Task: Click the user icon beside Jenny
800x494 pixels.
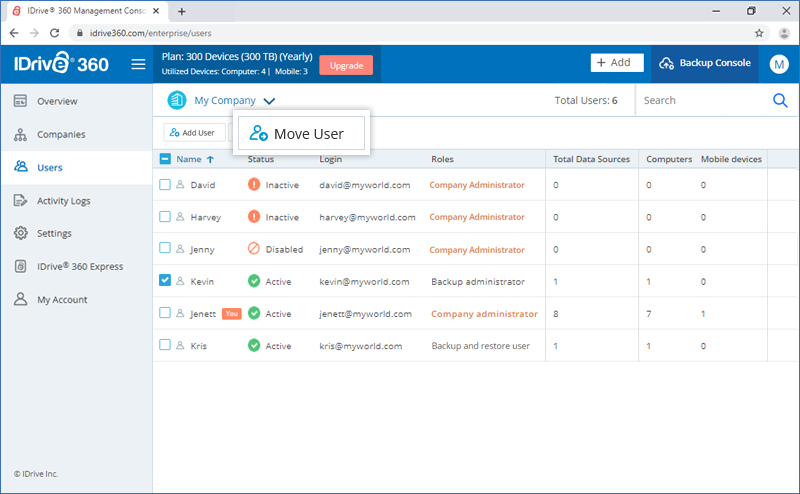Action: click(180, 249)
